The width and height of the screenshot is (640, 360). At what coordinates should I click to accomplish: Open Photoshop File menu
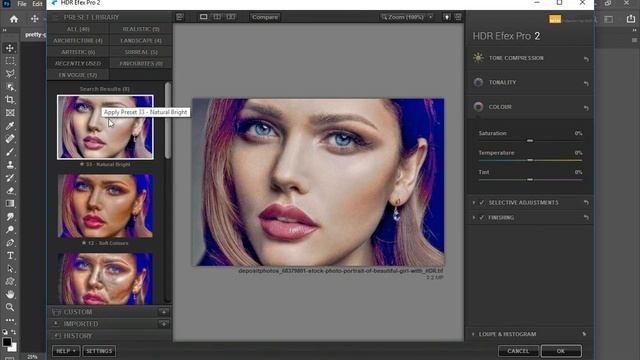(22, 4)
